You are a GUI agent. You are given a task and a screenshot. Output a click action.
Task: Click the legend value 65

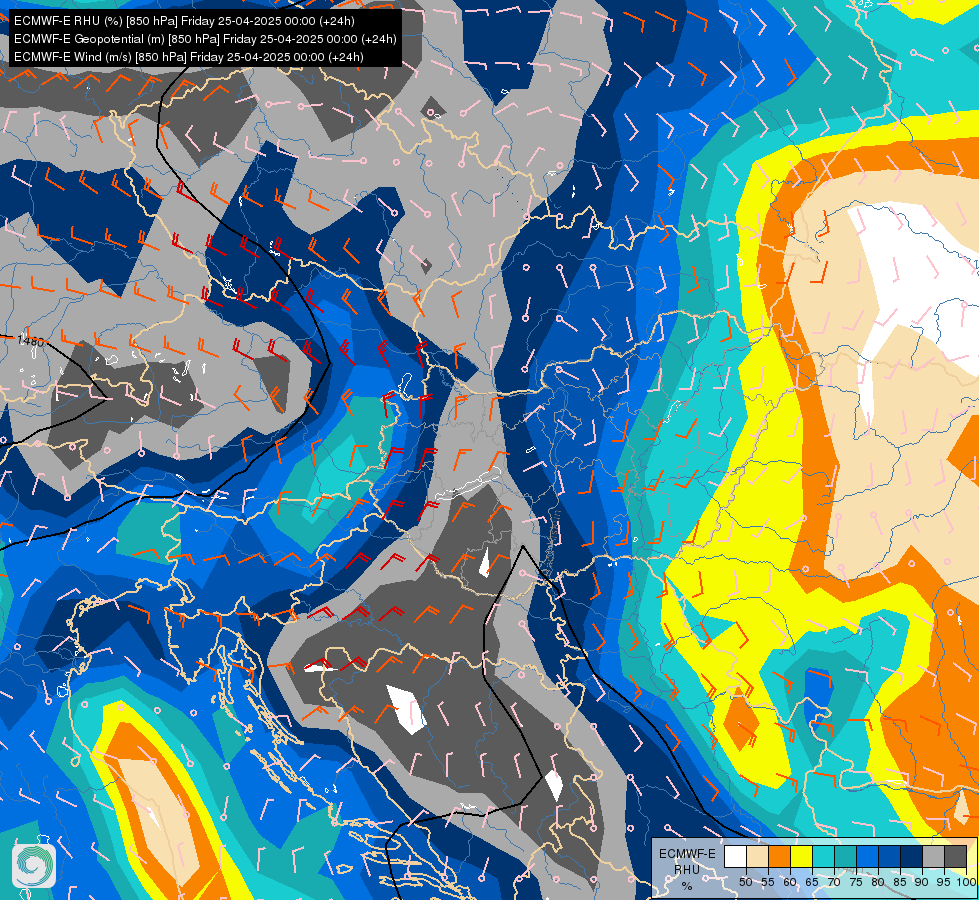pyautogui.click(x=812, y=882)
